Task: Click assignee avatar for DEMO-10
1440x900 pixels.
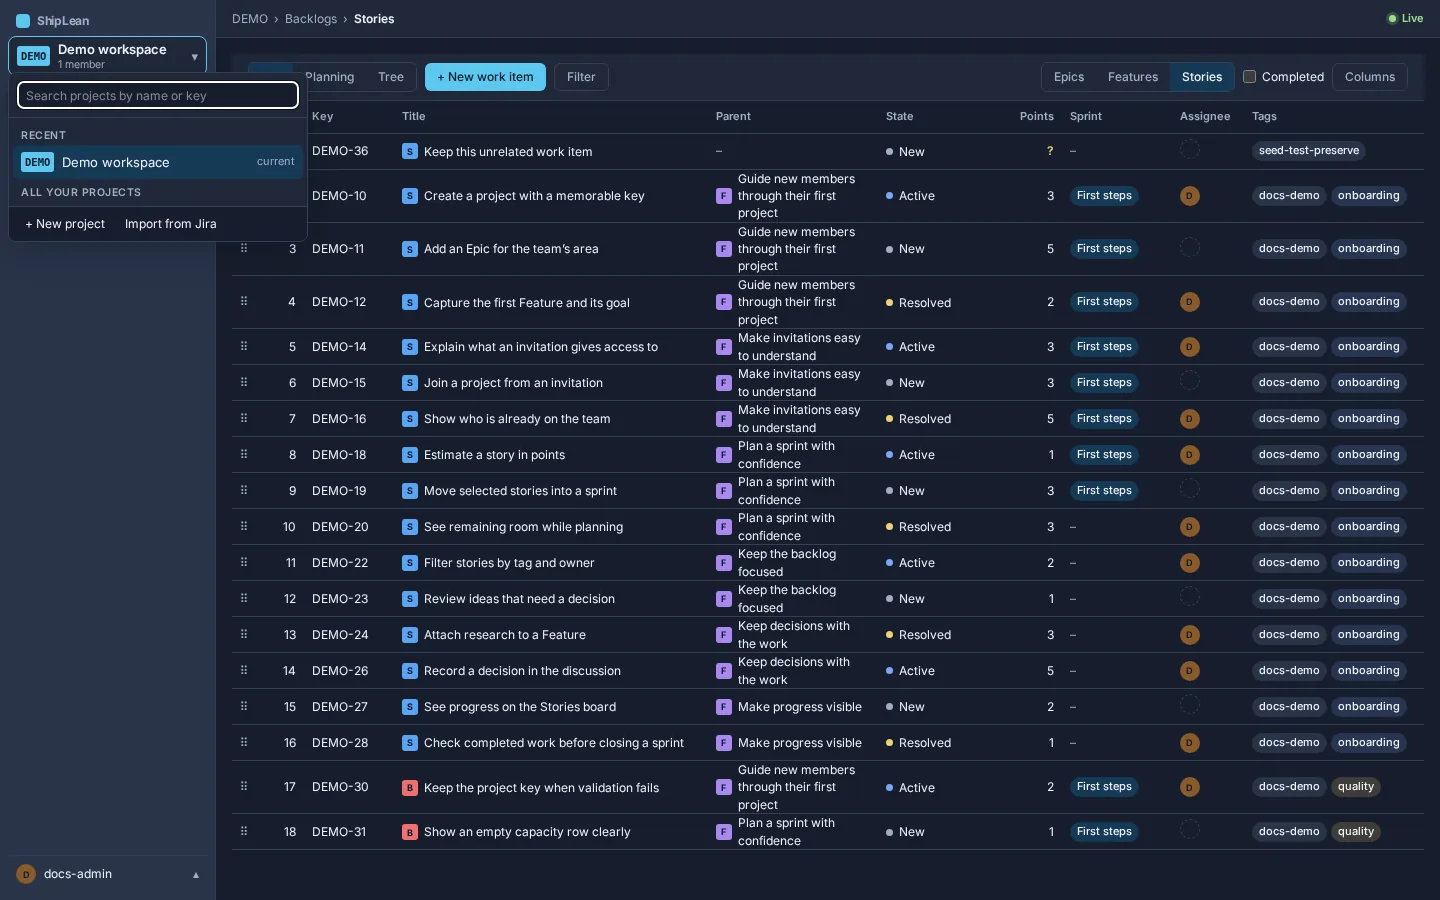Action: (1190, 196)
